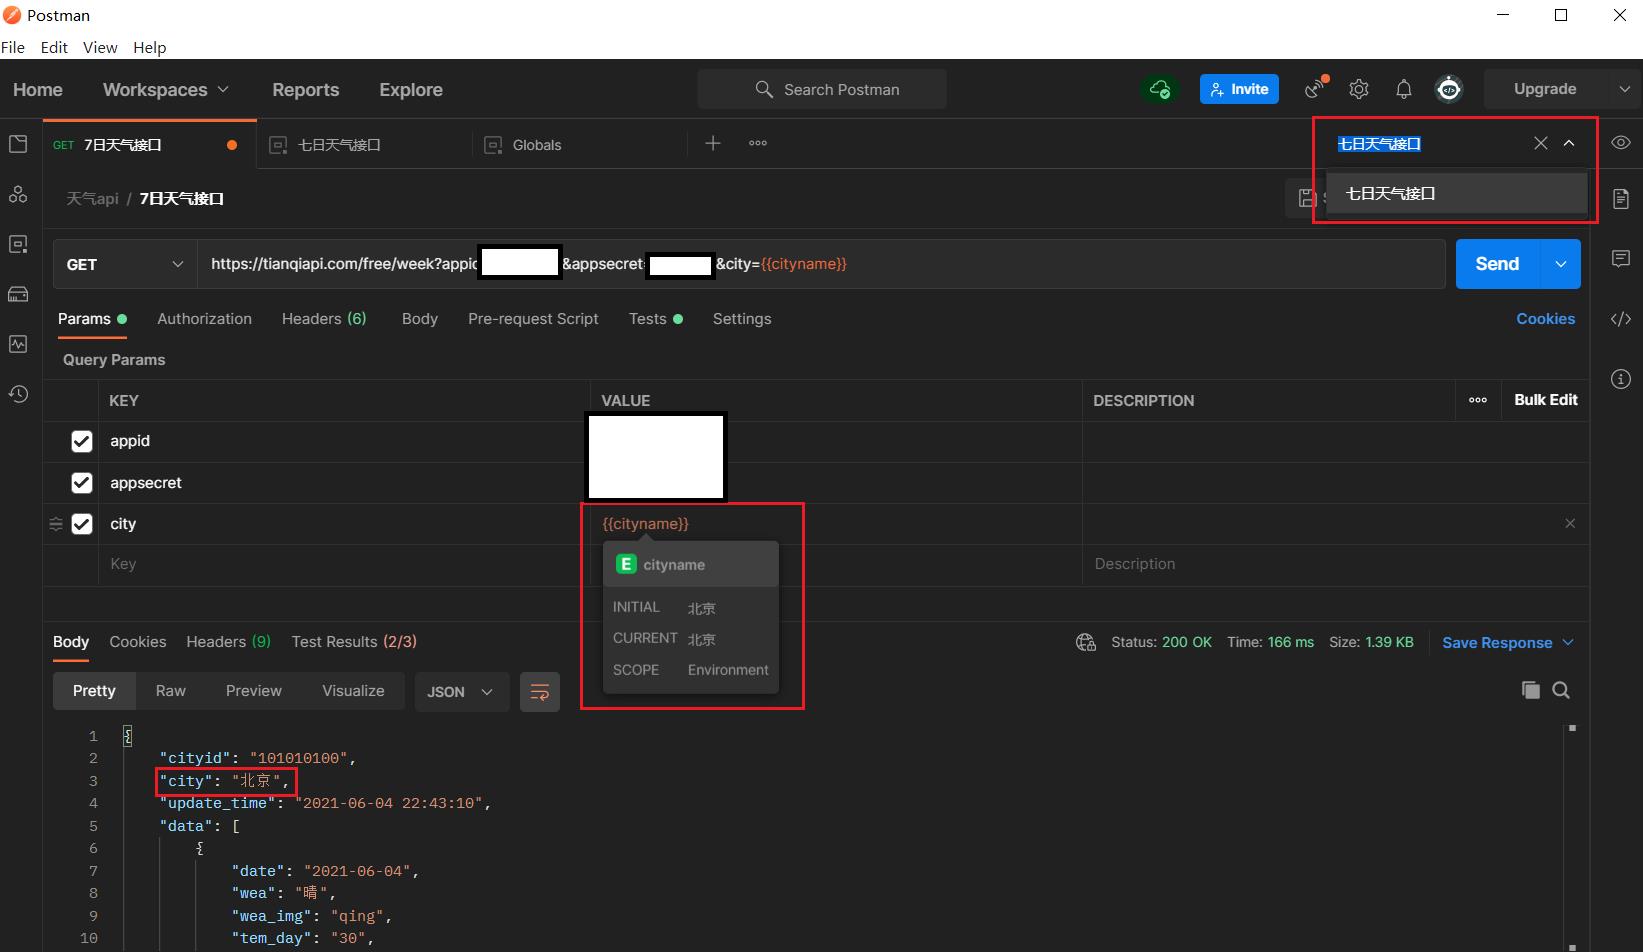Screen dimensions: 1643x952
Task: Expand the Workspaces menu
Action: (166, 89)
